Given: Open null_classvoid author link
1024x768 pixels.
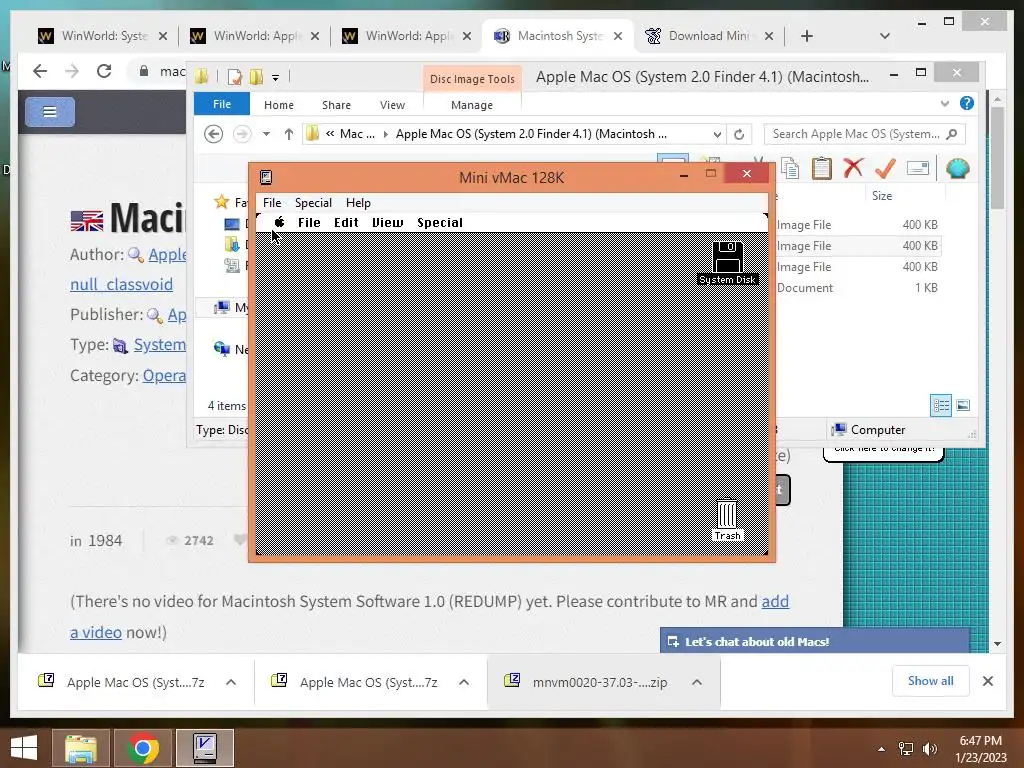Looking at the screenshot, I should pyautogui.click(x=121, y=284).
